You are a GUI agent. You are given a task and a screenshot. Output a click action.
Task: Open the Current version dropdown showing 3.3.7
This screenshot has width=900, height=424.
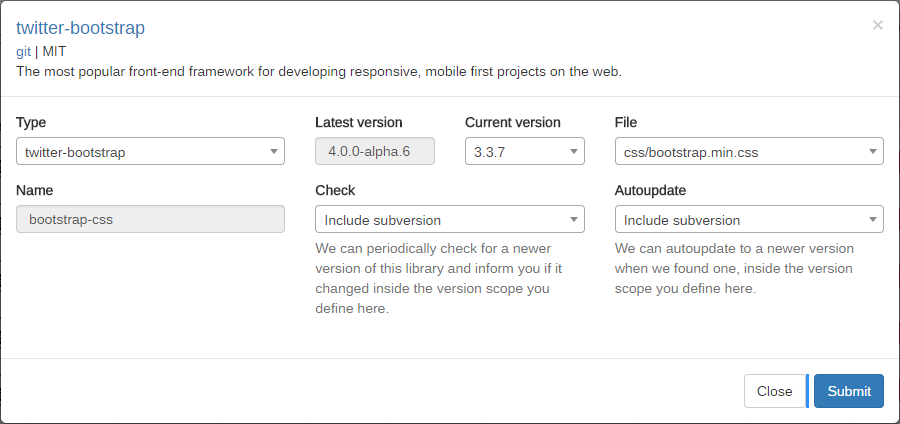[524, 151]
